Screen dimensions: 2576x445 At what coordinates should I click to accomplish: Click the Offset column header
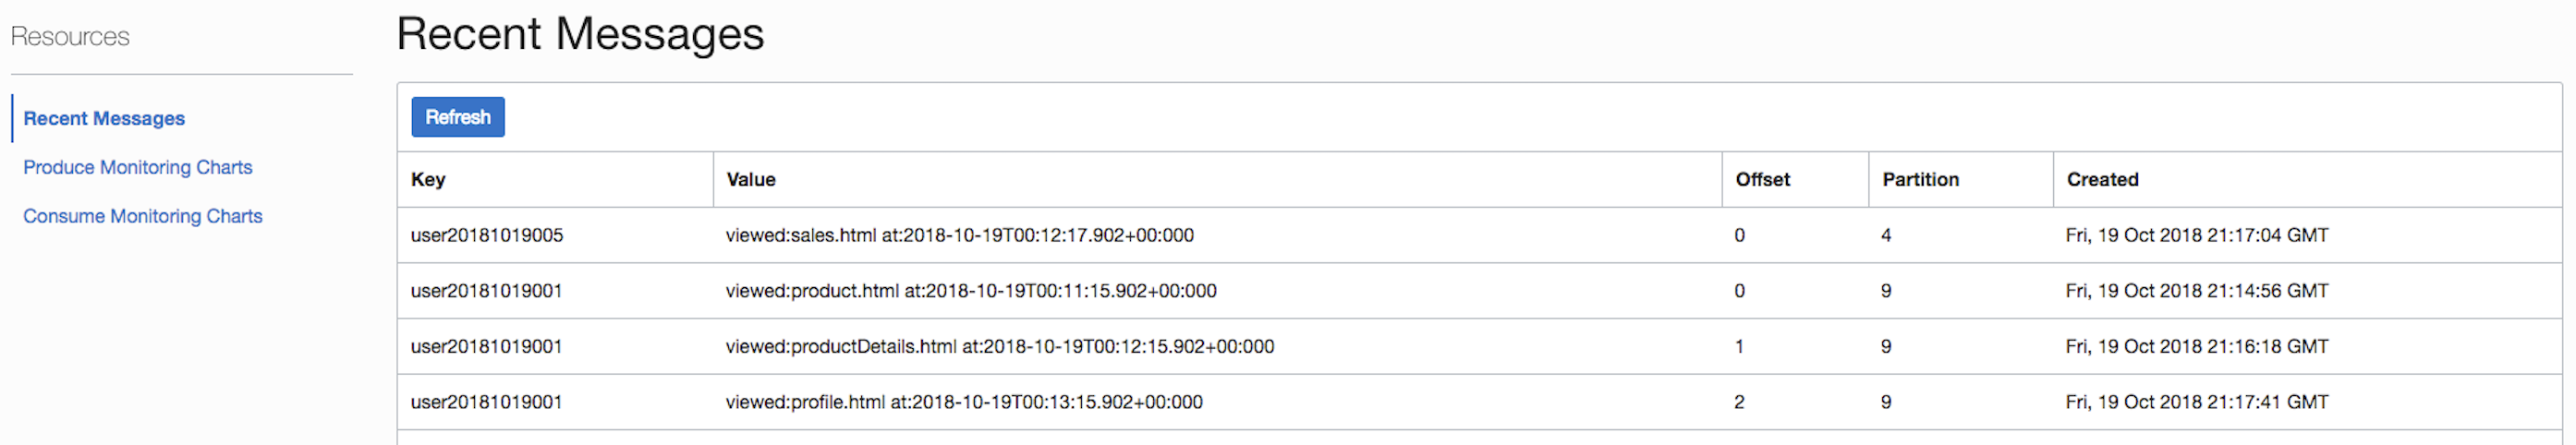click(1762, 180)
